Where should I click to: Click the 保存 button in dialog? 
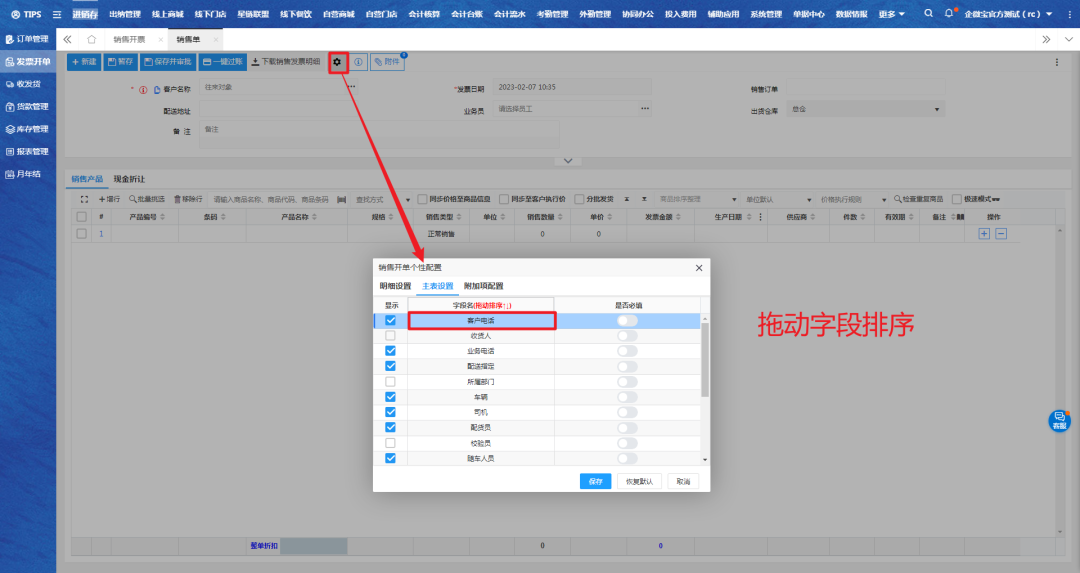coord(595,481)
